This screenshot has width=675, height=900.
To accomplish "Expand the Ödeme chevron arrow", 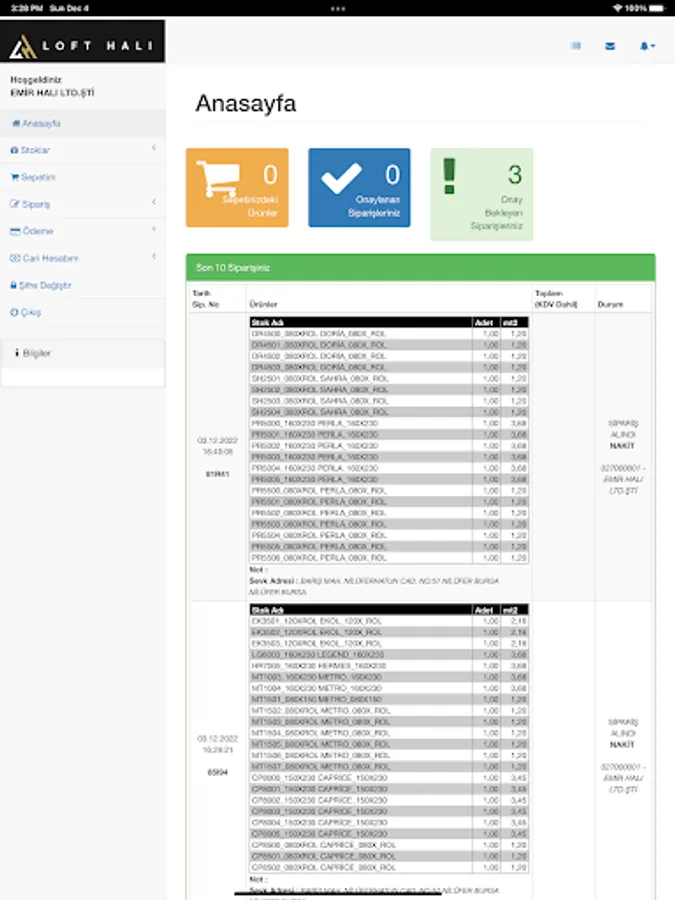I will coord(153,229).
